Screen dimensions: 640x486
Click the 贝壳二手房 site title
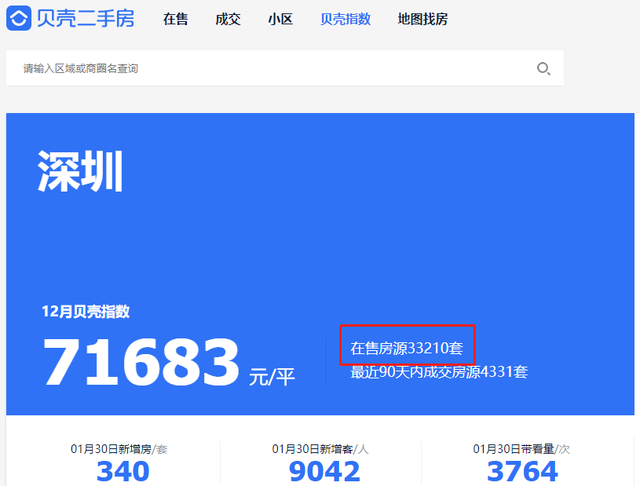(x=86, y=19)
